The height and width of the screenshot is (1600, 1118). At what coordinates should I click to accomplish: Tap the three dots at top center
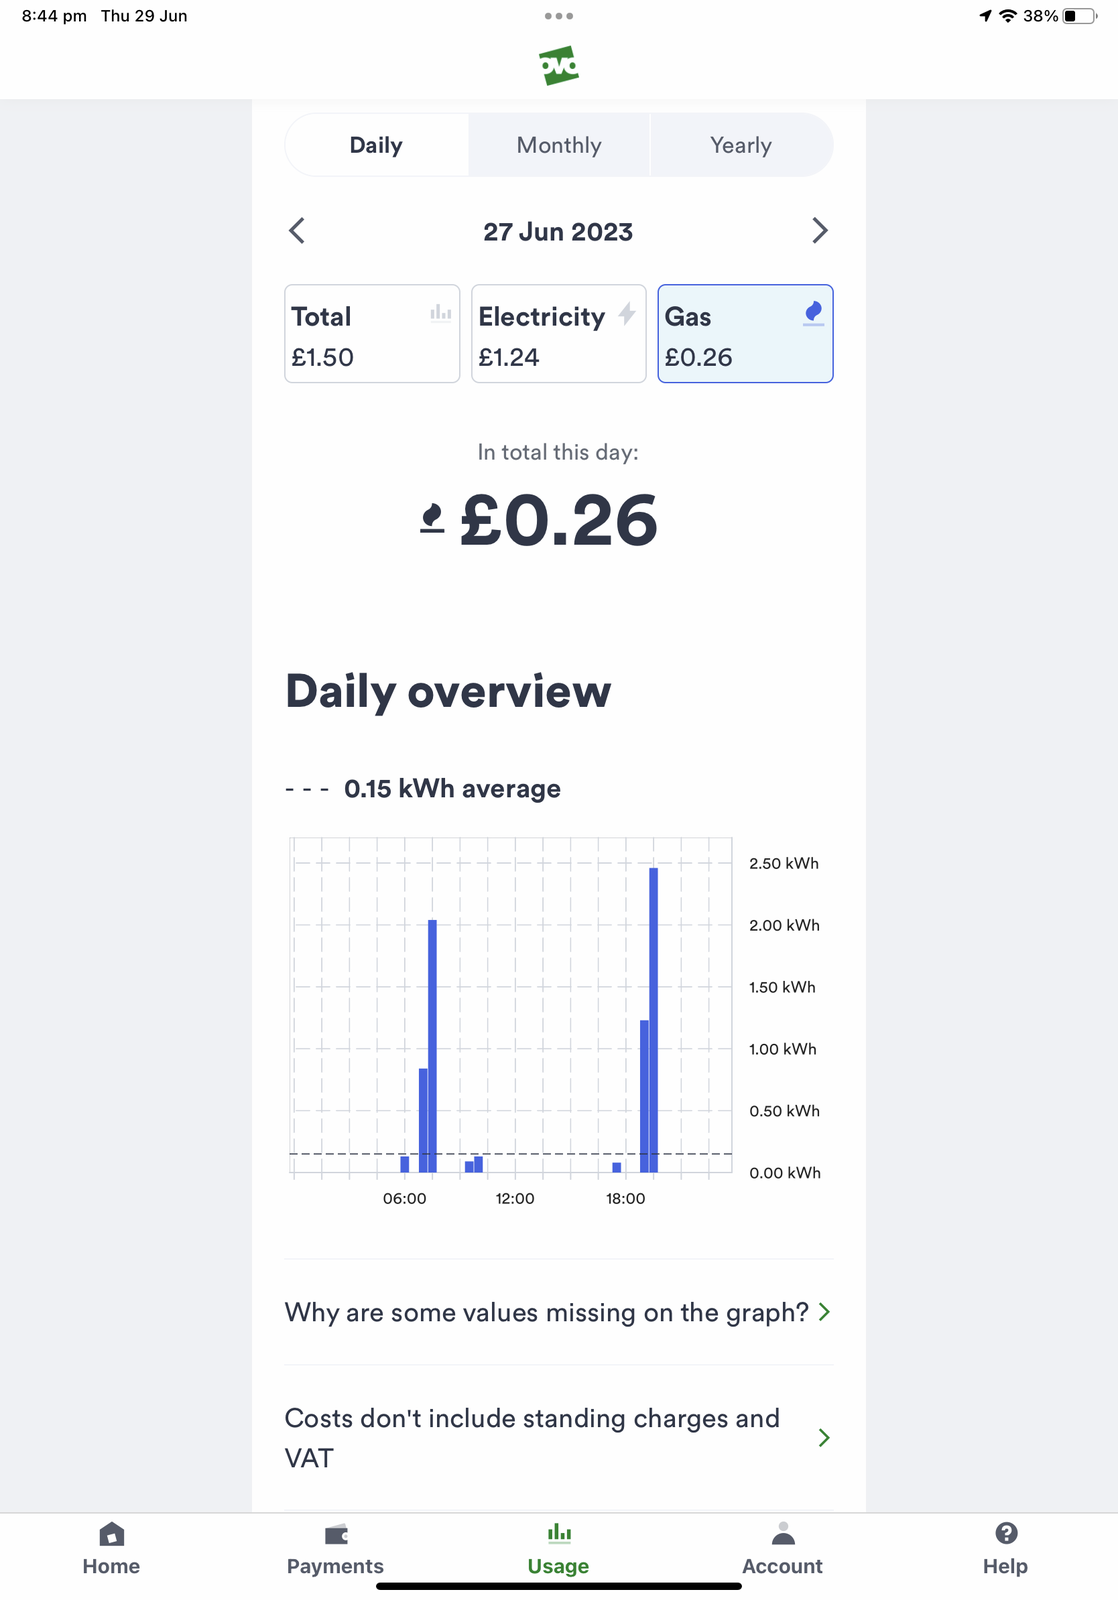pyautogui.click(x=559, y=16)
